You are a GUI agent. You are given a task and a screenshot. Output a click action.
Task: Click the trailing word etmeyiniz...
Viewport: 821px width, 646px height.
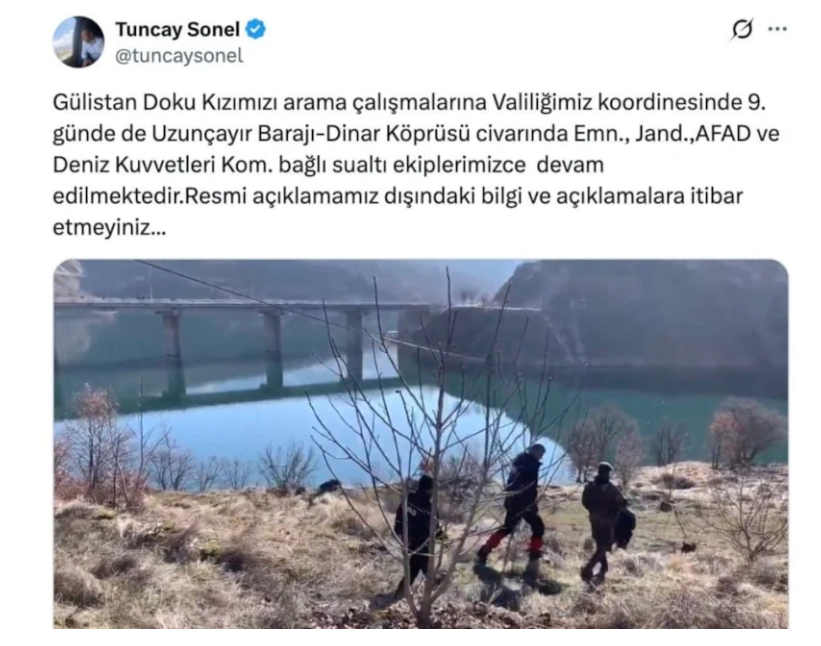click(109, 228)
